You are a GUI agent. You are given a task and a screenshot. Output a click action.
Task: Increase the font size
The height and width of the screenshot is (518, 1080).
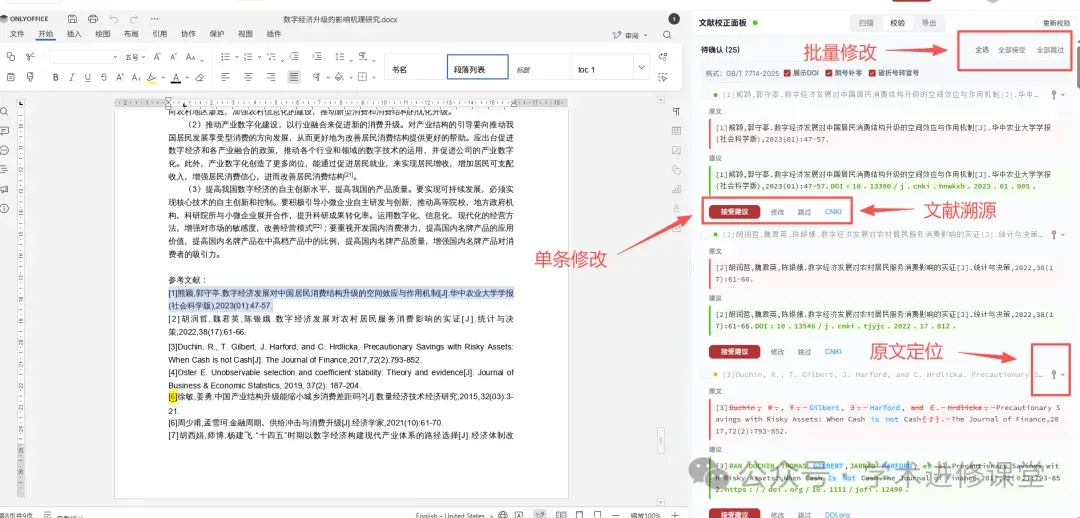[156, 57]
